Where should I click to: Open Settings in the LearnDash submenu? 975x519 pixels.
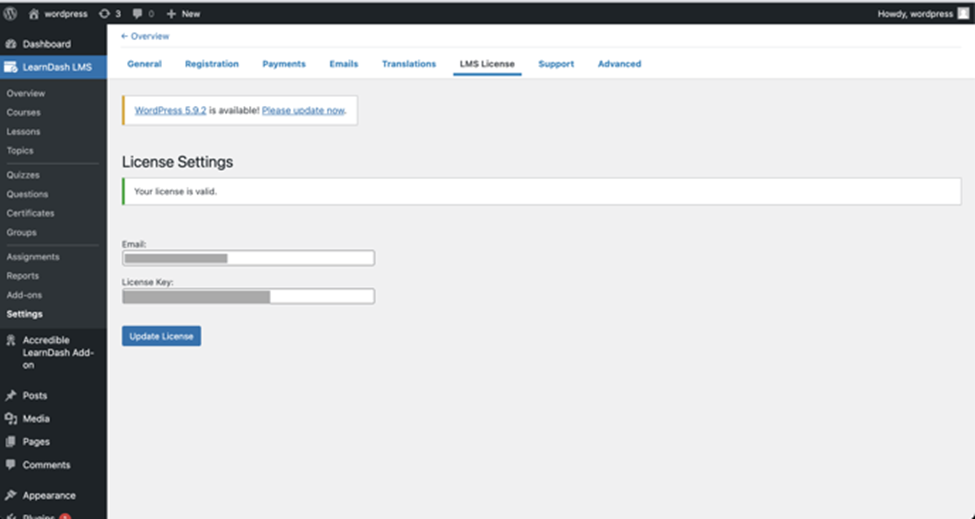25,314
